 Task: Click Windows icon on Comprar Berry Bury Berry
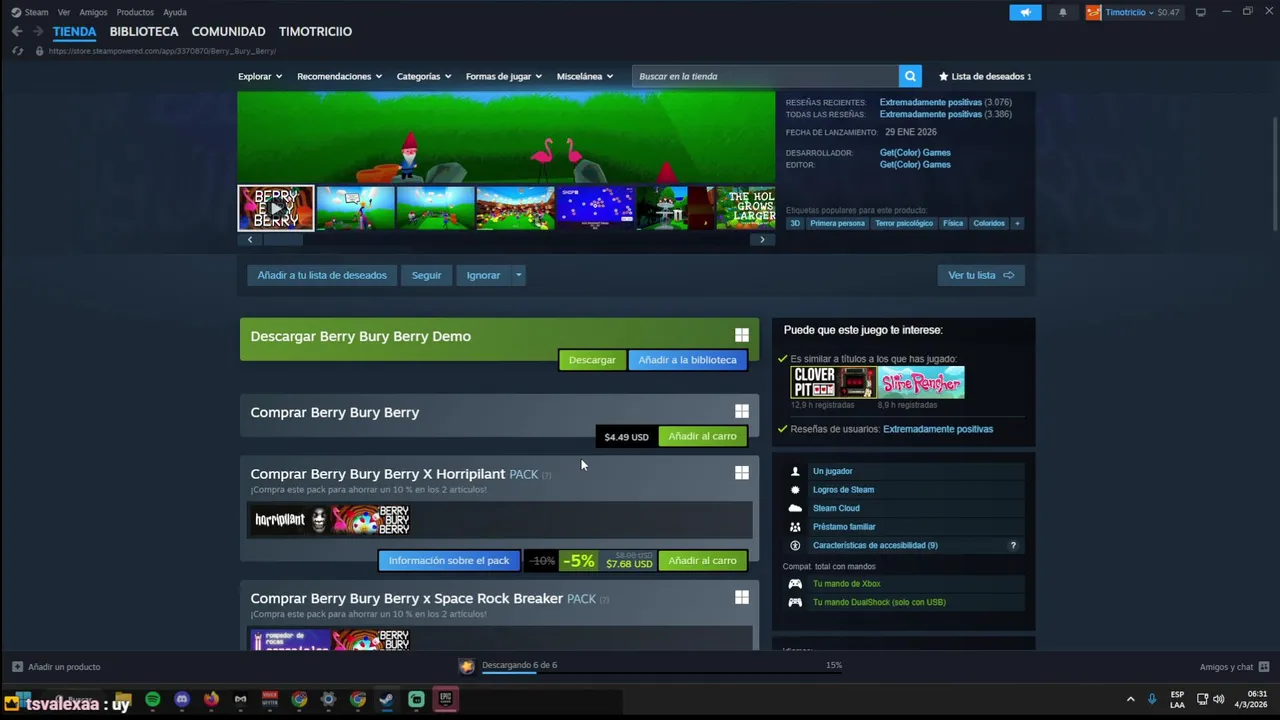[742, 412]
